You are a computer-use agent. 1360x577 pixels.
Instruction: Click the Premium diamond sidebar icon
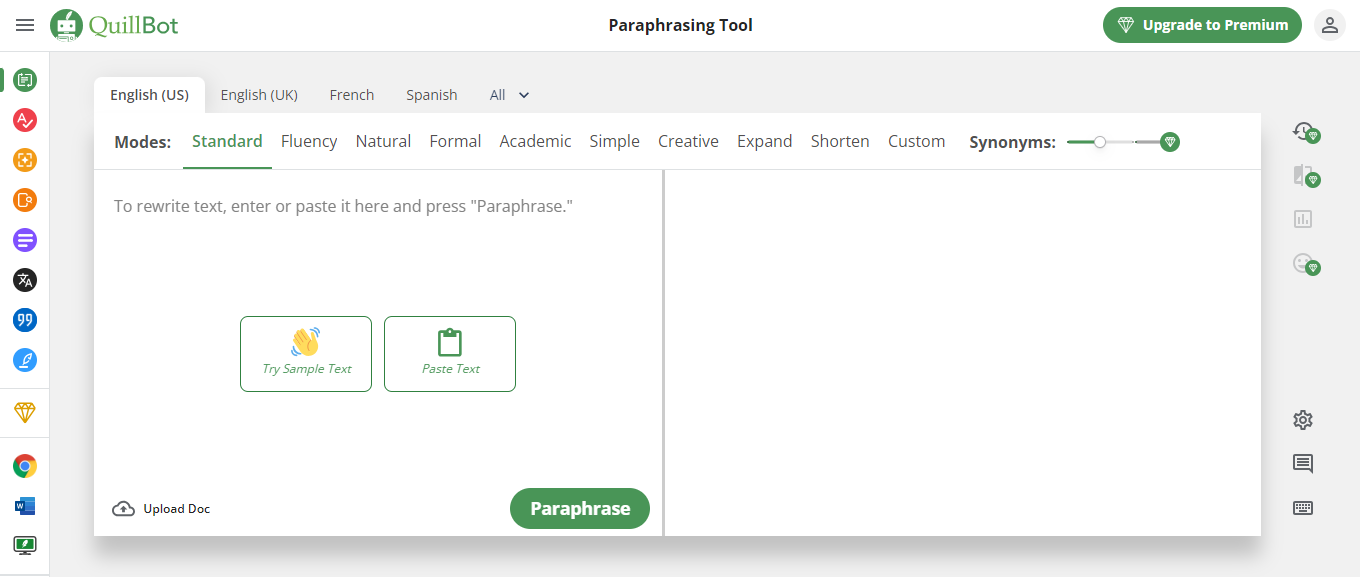point(24,412)
